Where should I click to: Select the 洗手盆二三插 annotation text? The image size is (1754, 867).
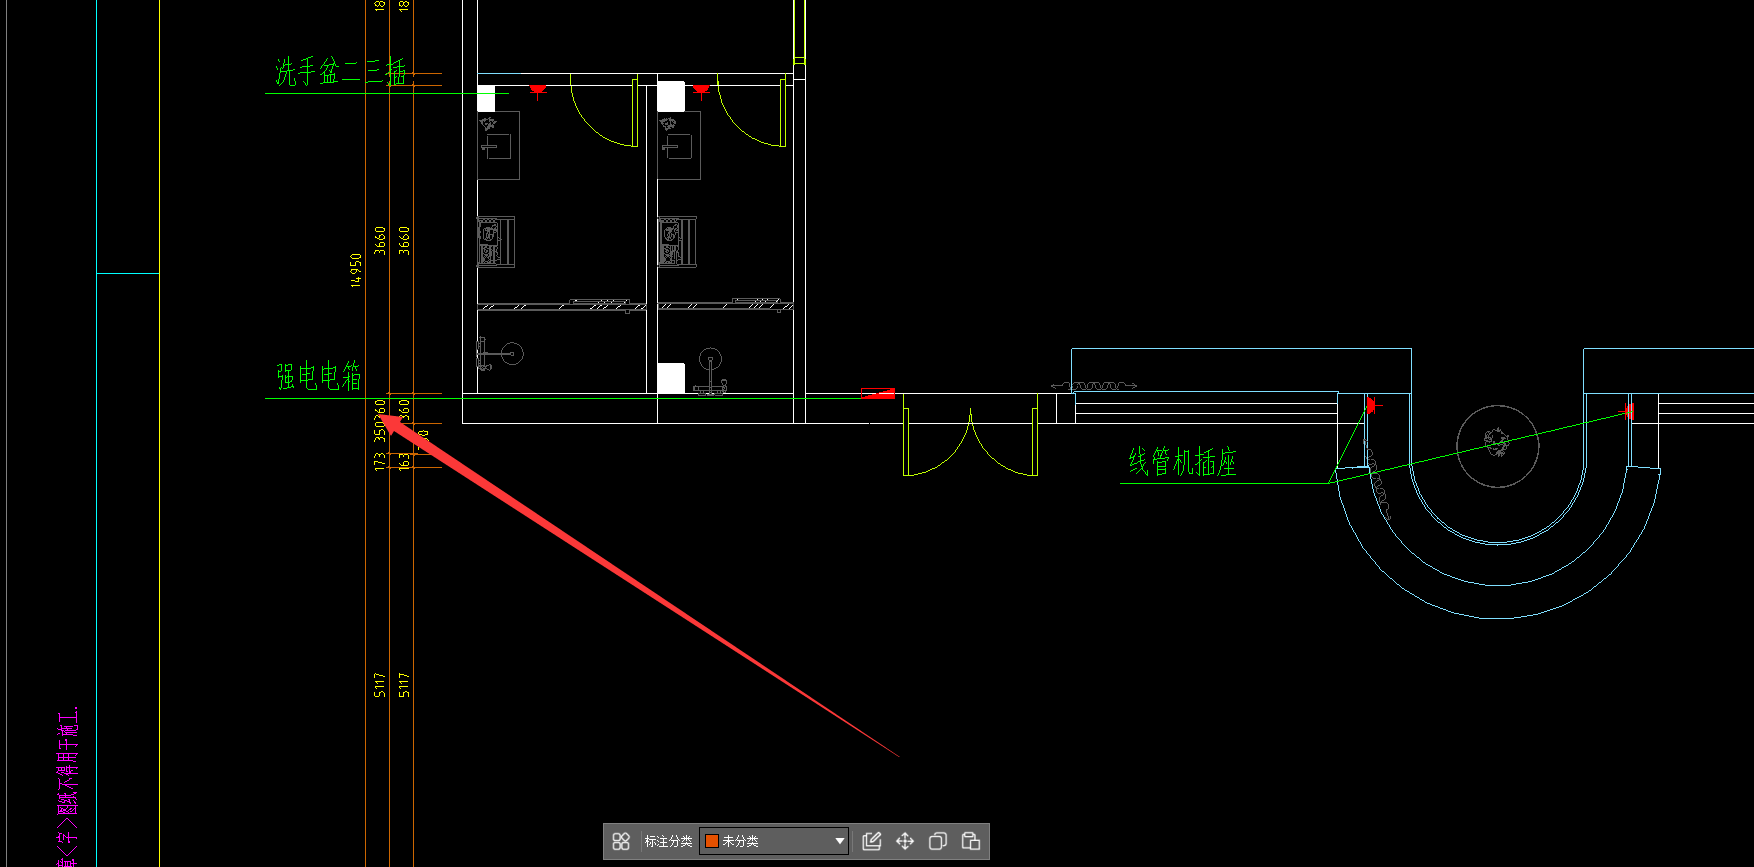[x=341, y=72]
